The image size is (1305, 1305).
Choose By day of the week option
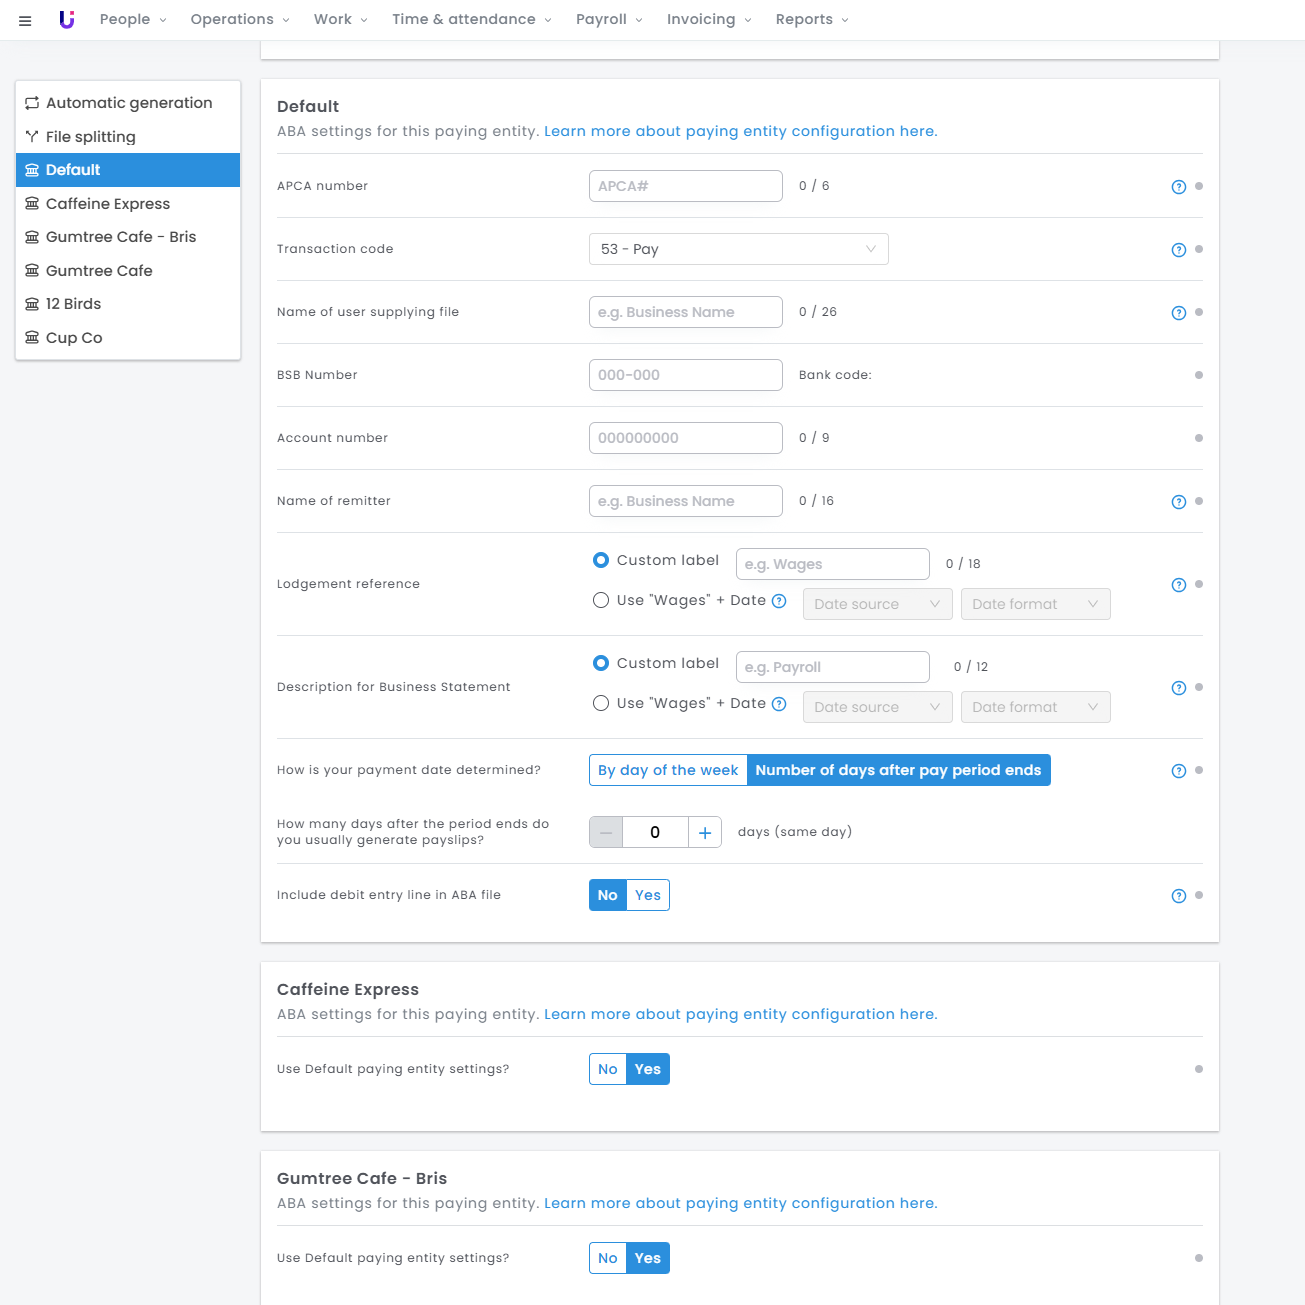(x=668, y=770)
